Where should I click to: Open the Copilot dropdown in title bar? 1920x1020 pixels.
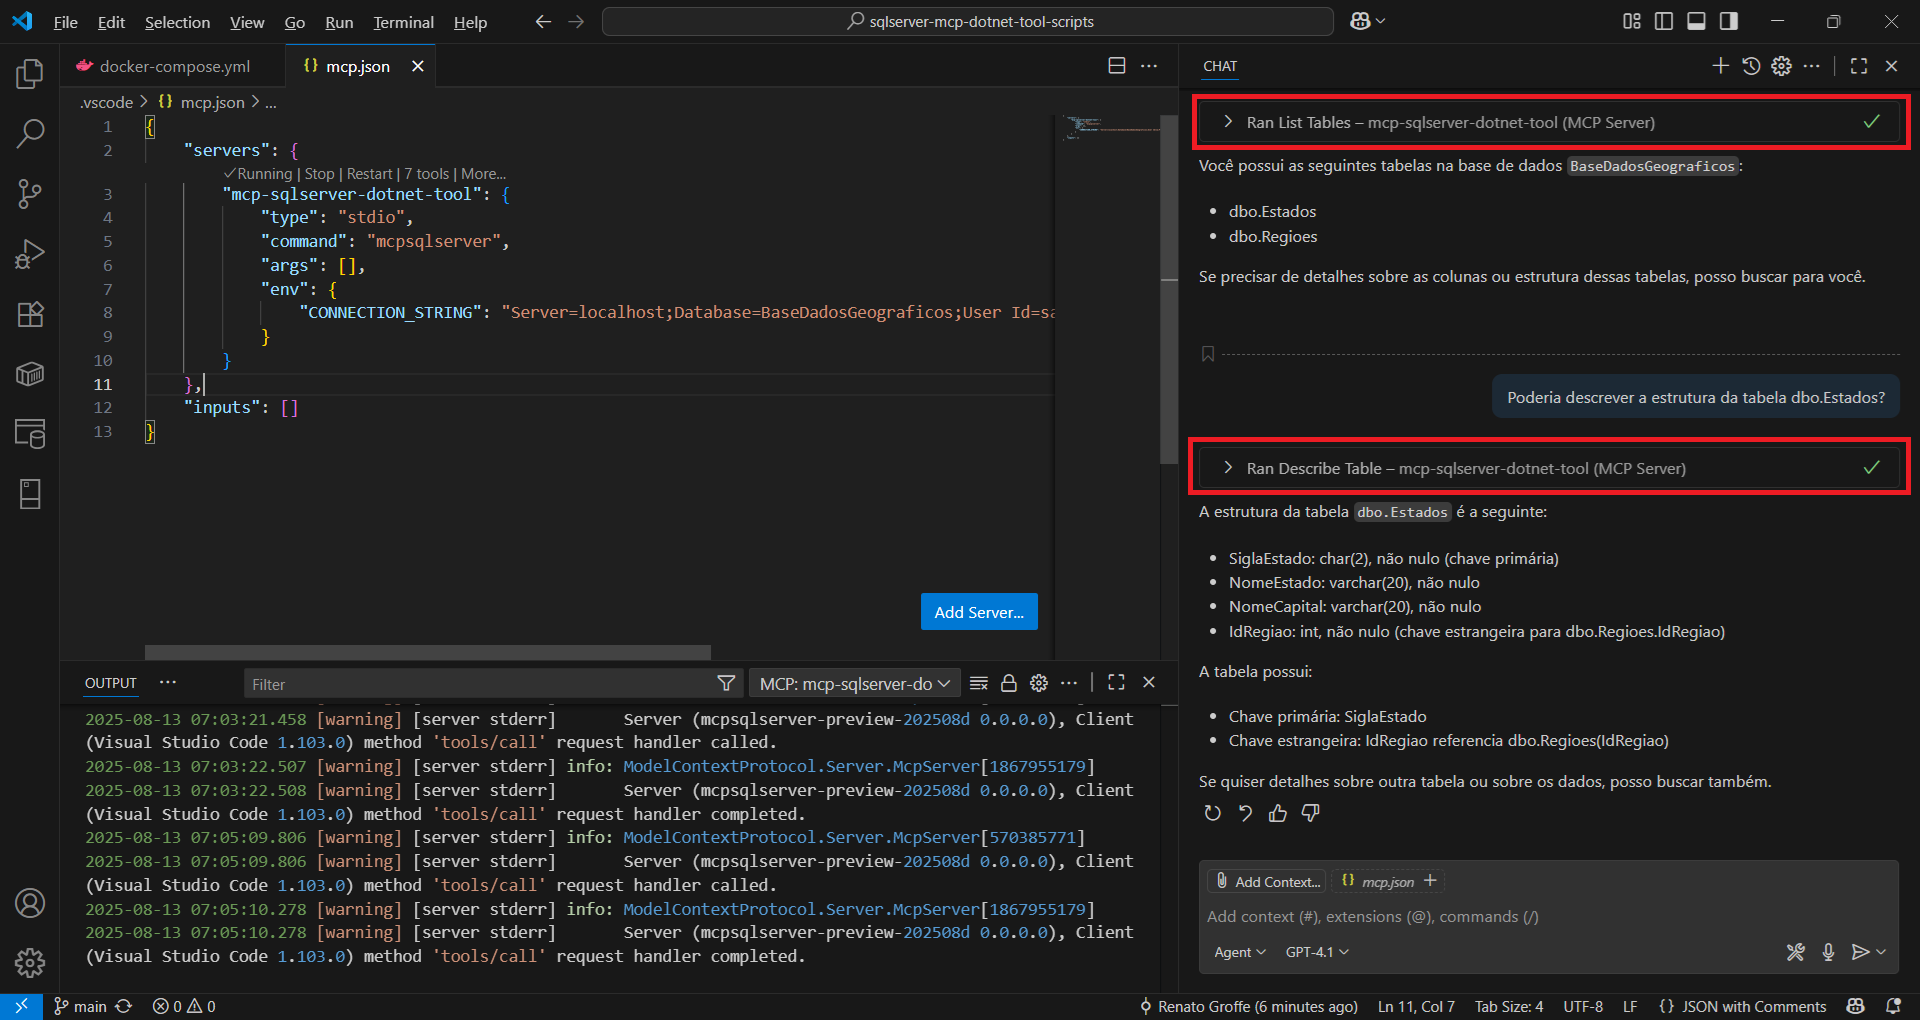(1368, 21)
